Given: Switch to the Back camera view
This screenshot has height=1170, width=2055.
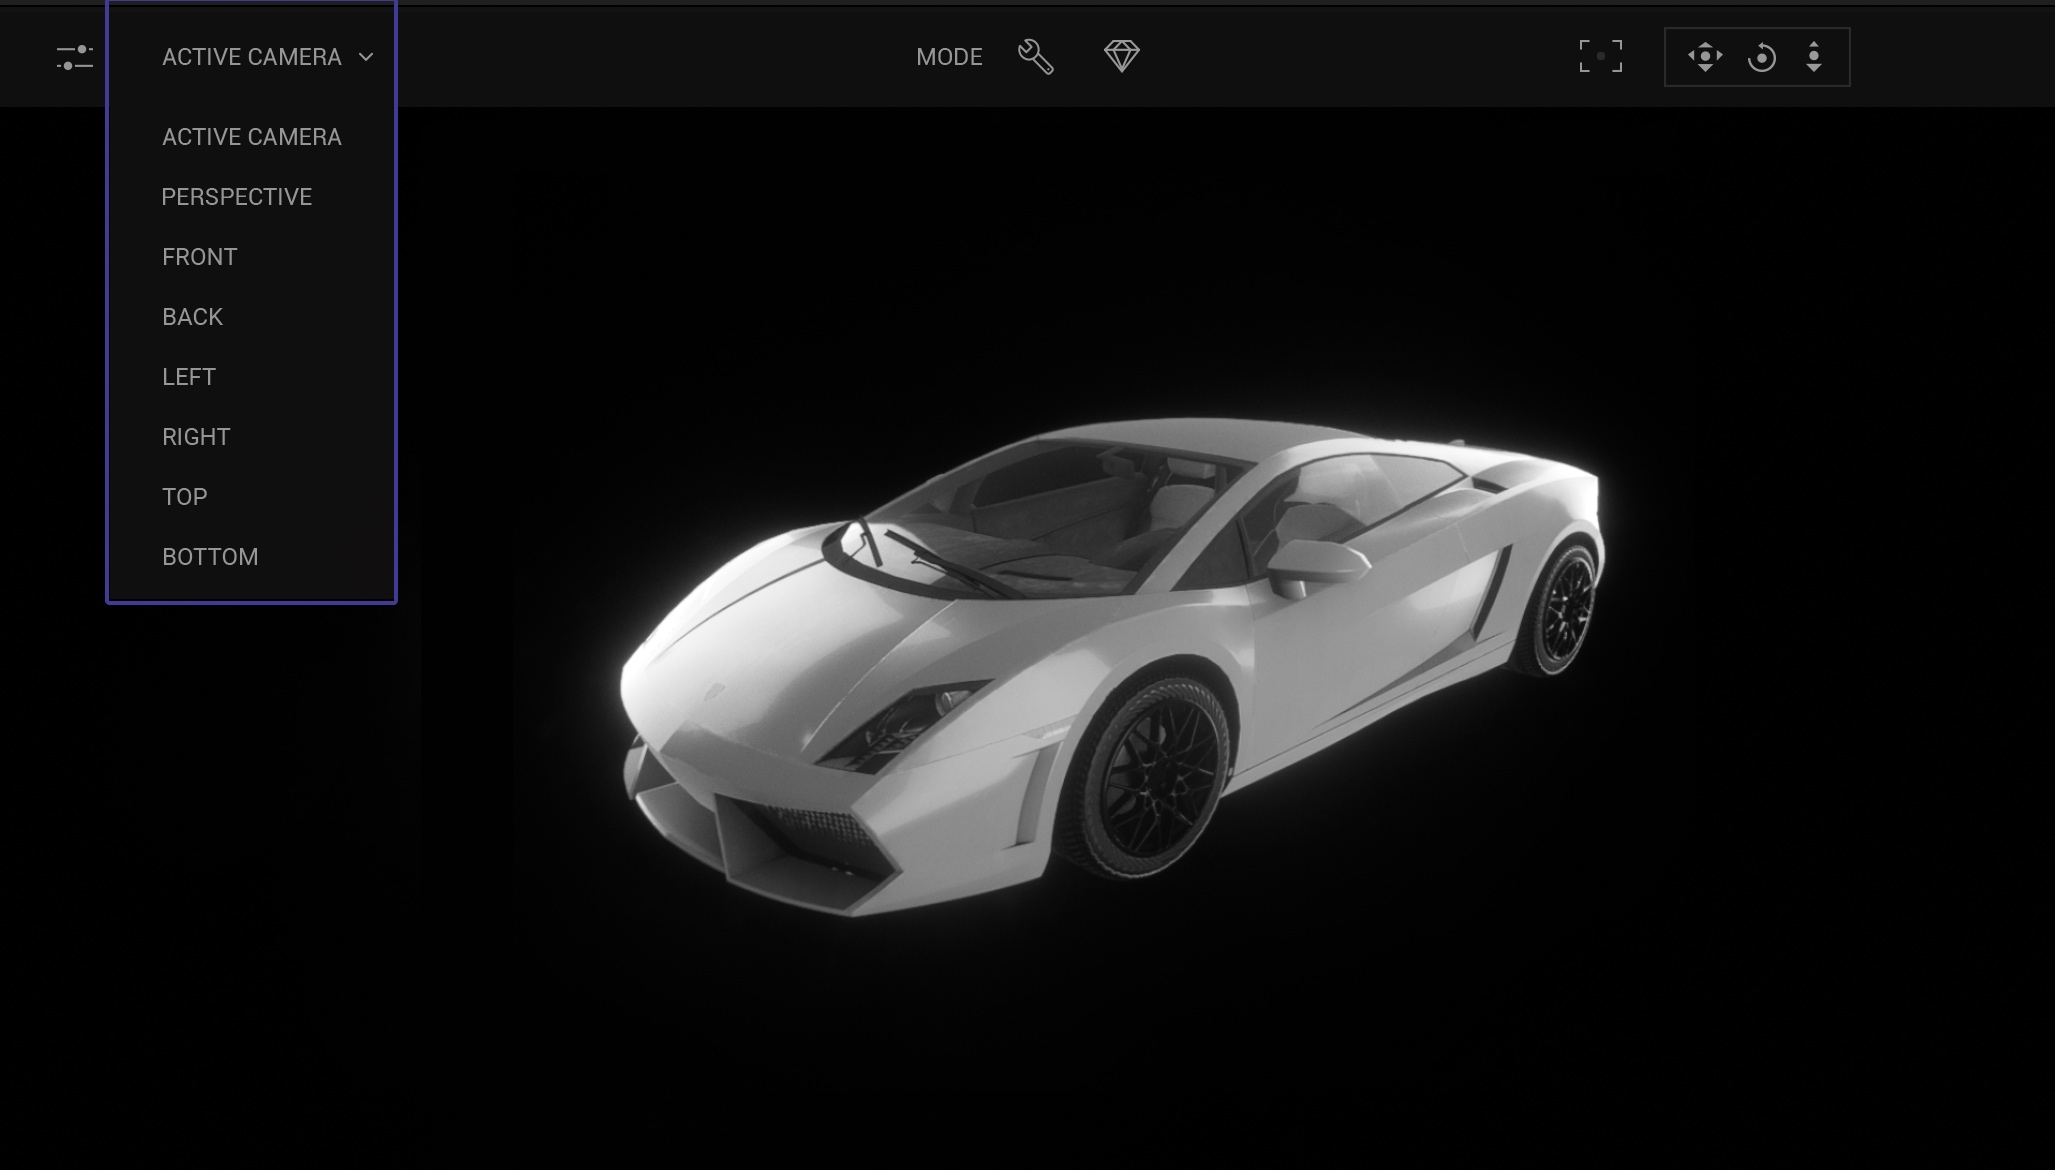Looking at the screenshot, I should pyautogui.click(x=193, y=317).
